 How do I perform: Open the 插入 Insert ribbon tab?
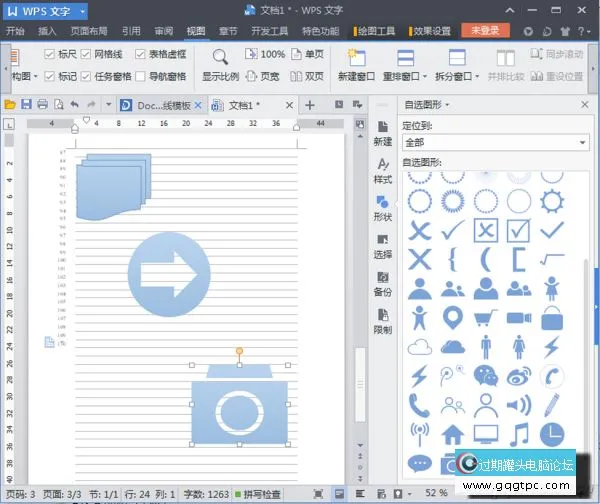[x=47, y=31]
